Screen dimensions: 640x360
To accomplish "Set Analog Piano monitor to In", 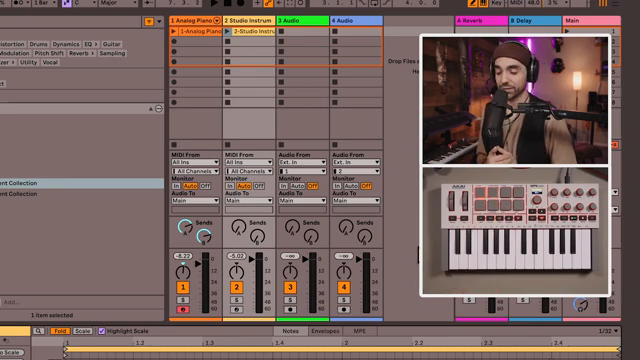I will coord(176,186).
